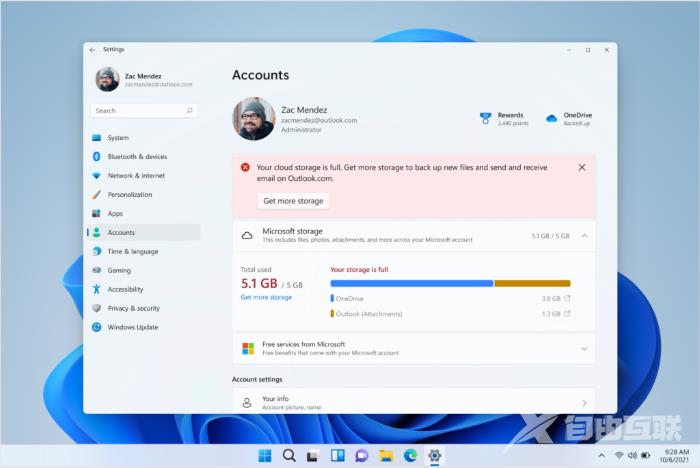Click the '5.1 GB' total used value
Viewport: 700px width, 468px height.
coord(259,283)
